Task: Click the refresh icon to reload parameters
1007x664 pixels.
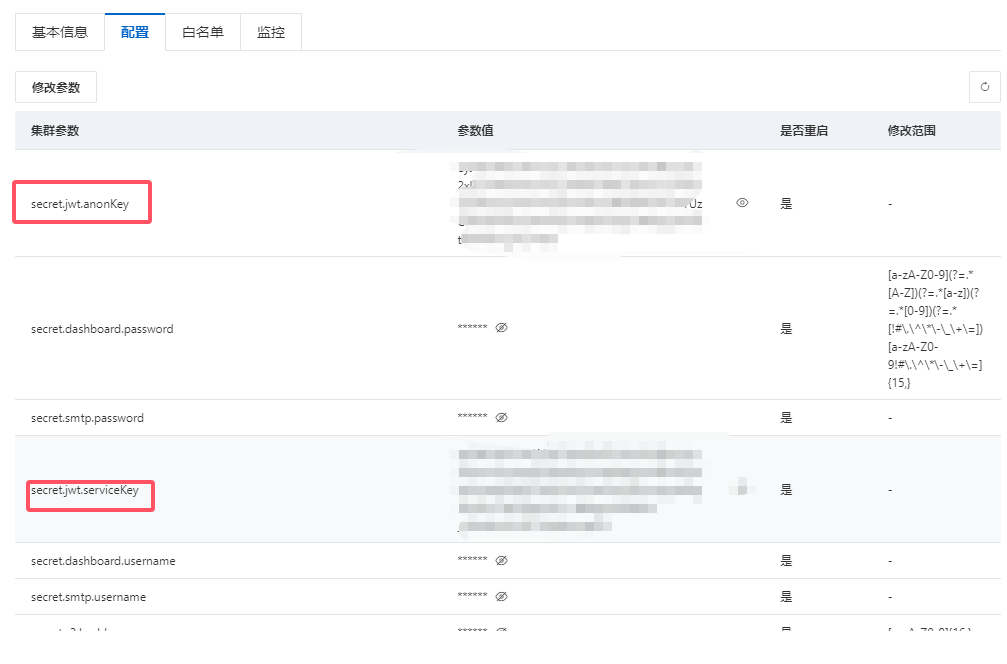Action: pos(985,87)
